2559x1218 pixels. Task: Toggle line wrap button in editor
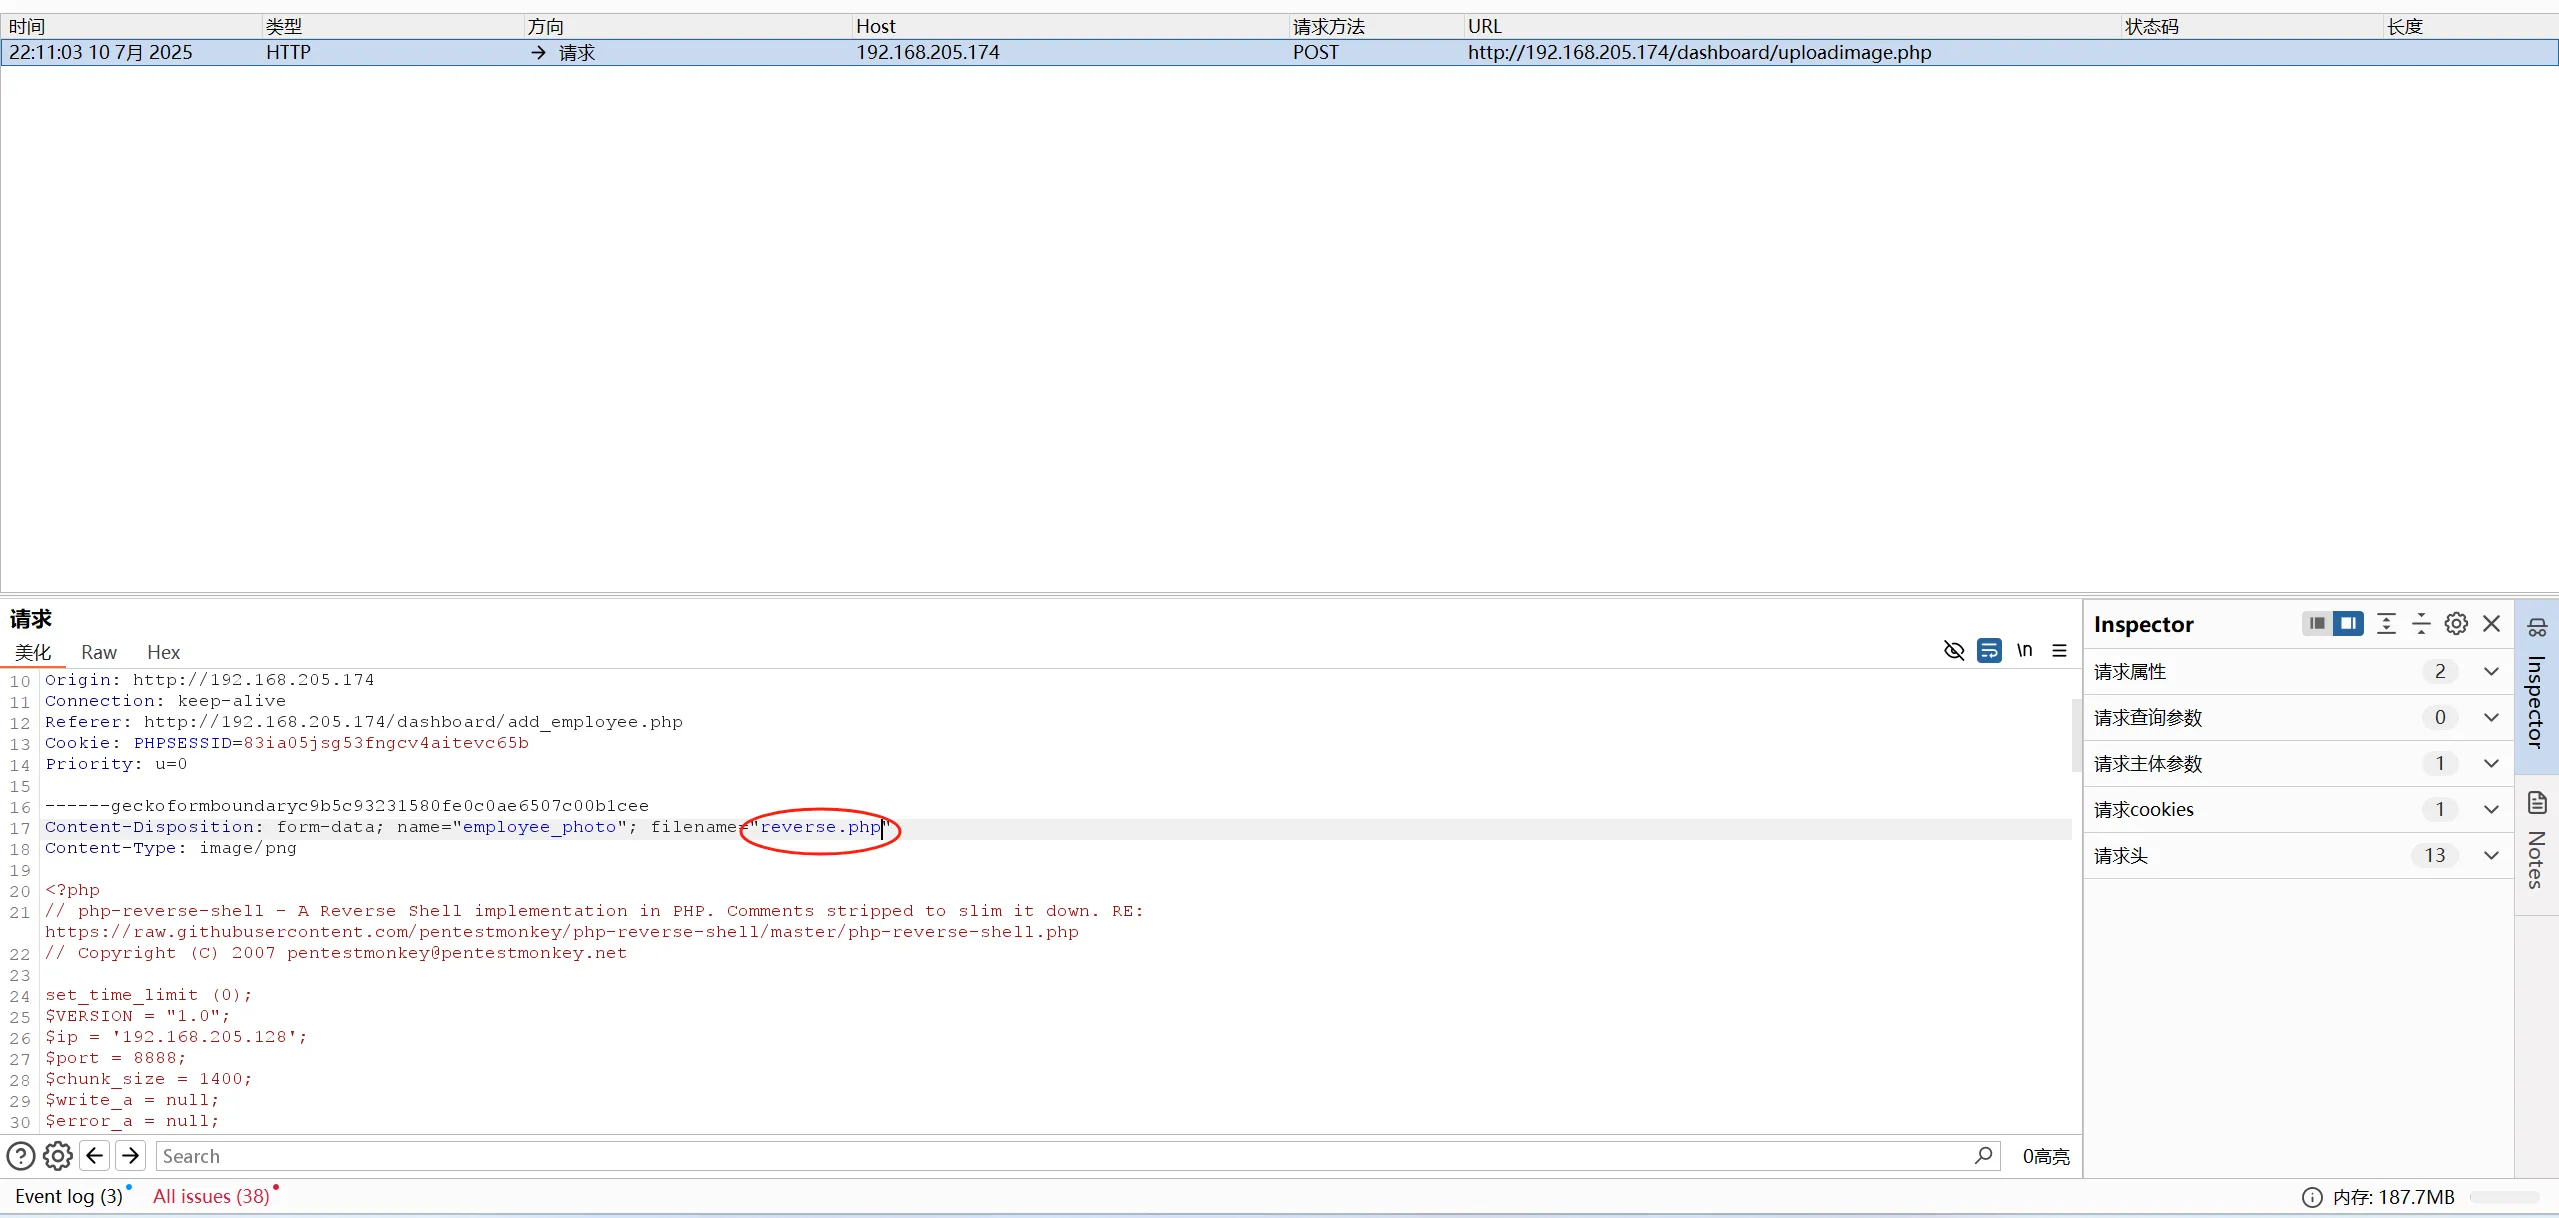click(1989, 651)
